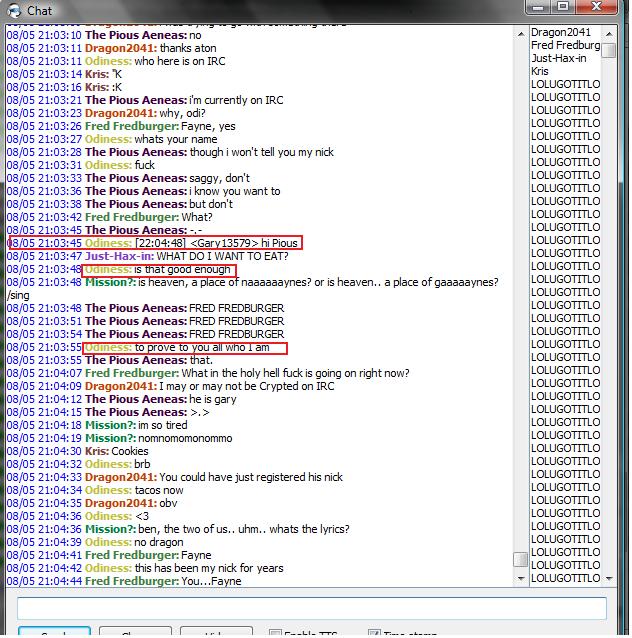Click the user list scrollbar thumb
Image resolution: width=632 pixels, height=638 pixels.
click(x=608, y=50)
